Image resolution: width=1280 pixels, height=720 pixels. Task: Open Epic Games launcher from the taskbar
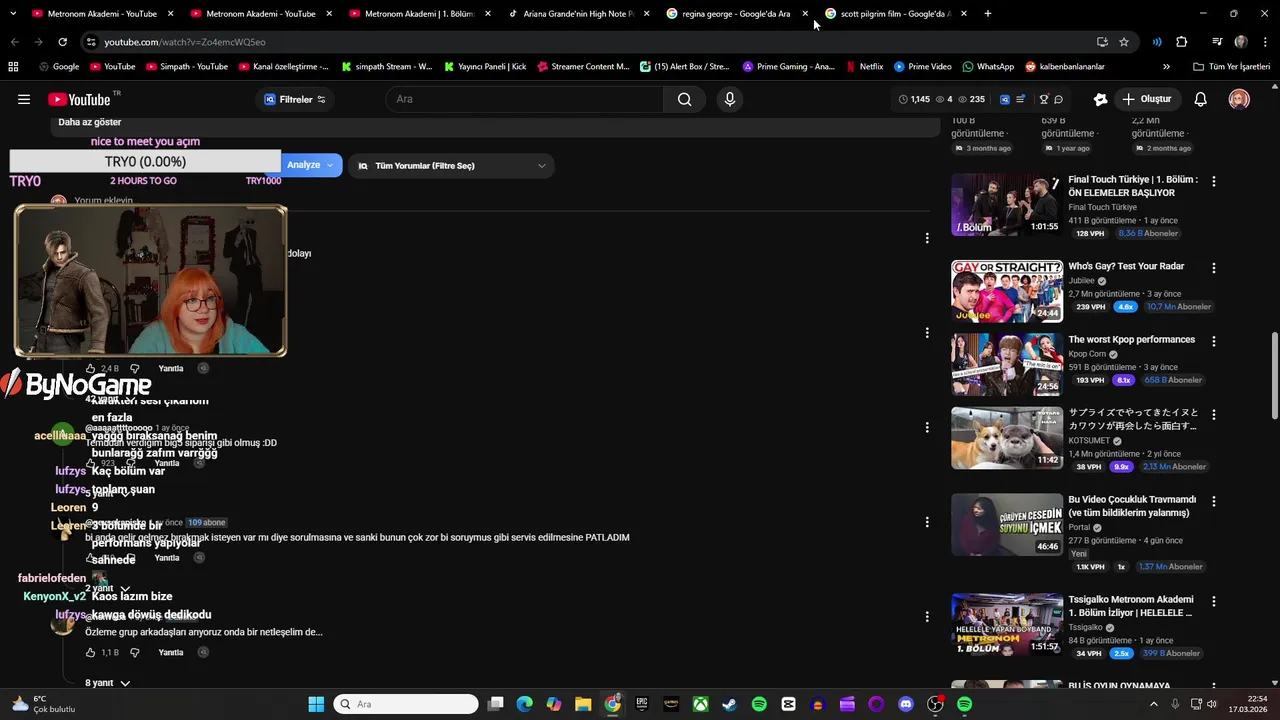click(642, 704)
